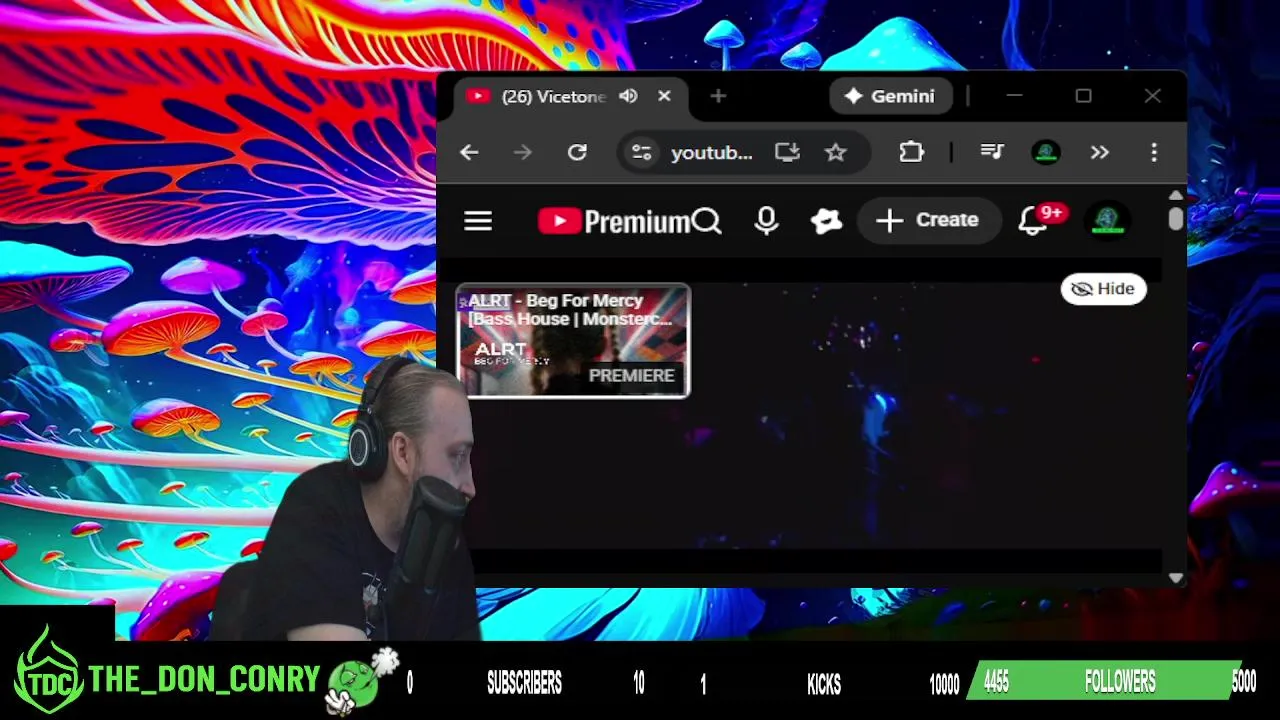Open YouTube notifications bell

1033,221
